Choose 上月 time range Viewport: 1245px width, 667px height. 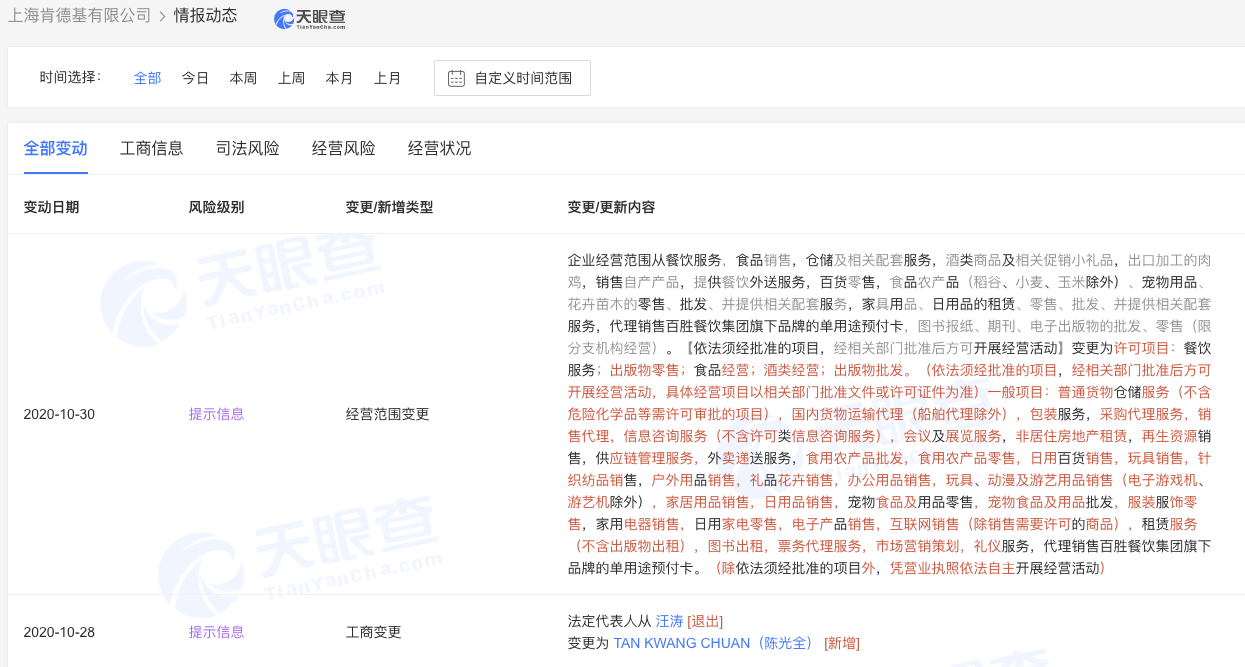click(x=387, y=78)
